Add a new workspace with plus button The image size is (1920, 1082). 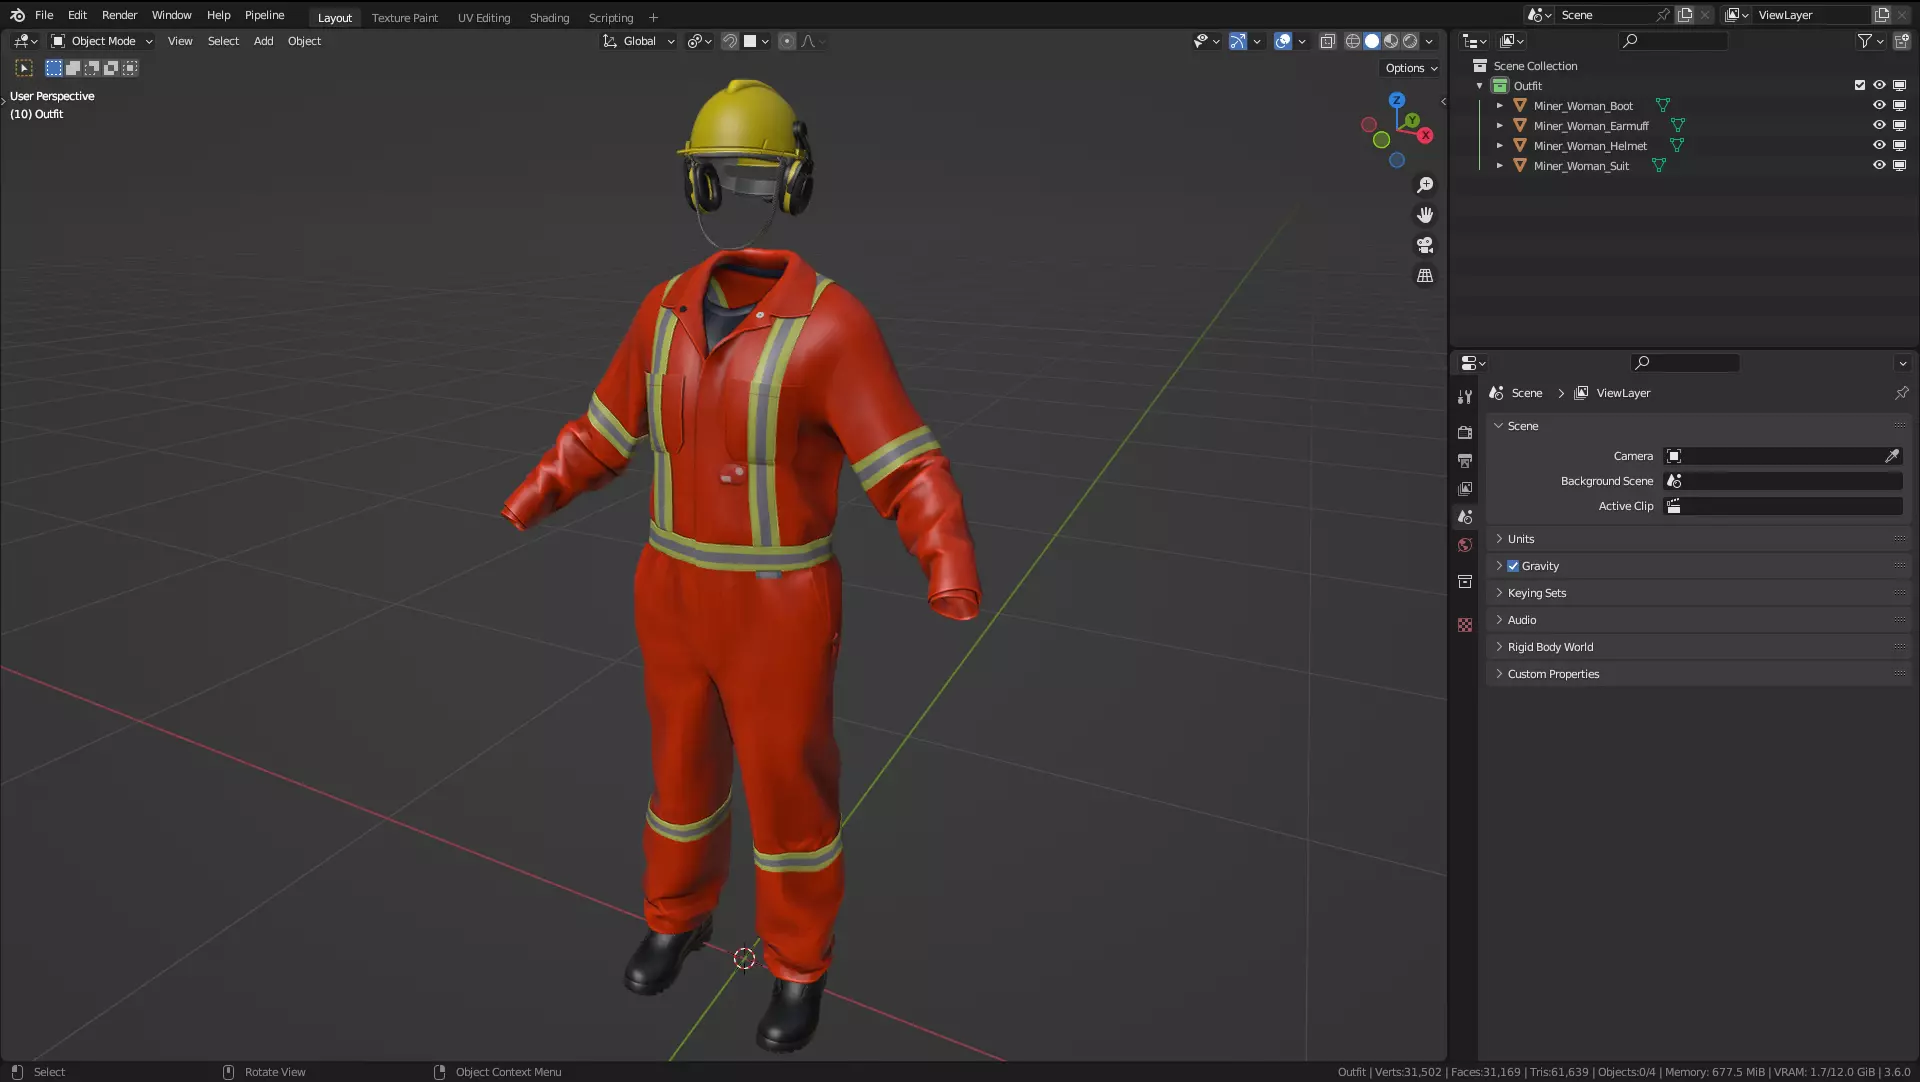(x=653, y=17)
